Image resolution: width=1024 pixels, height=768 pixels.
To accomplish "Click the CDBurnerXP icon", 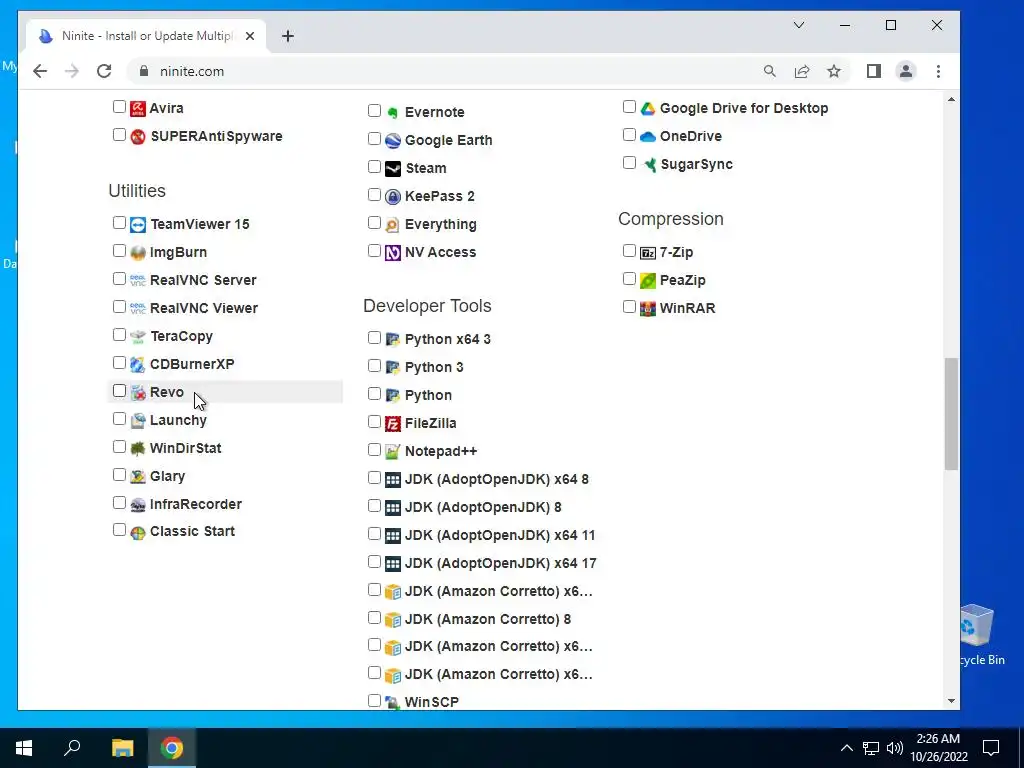I will tap(138, 364).
